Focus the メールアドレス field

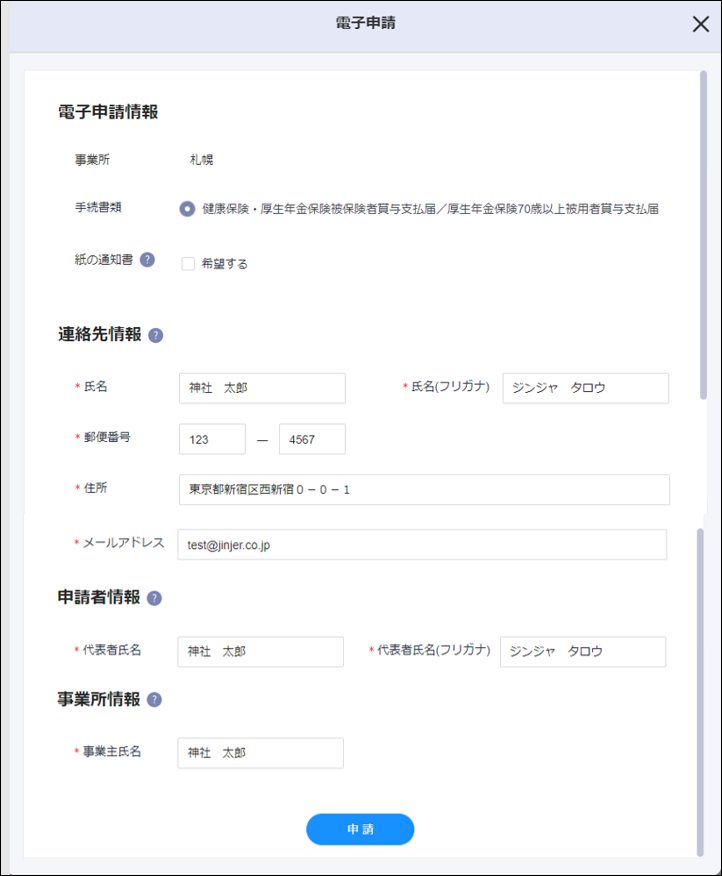click(x=422, y=545)
